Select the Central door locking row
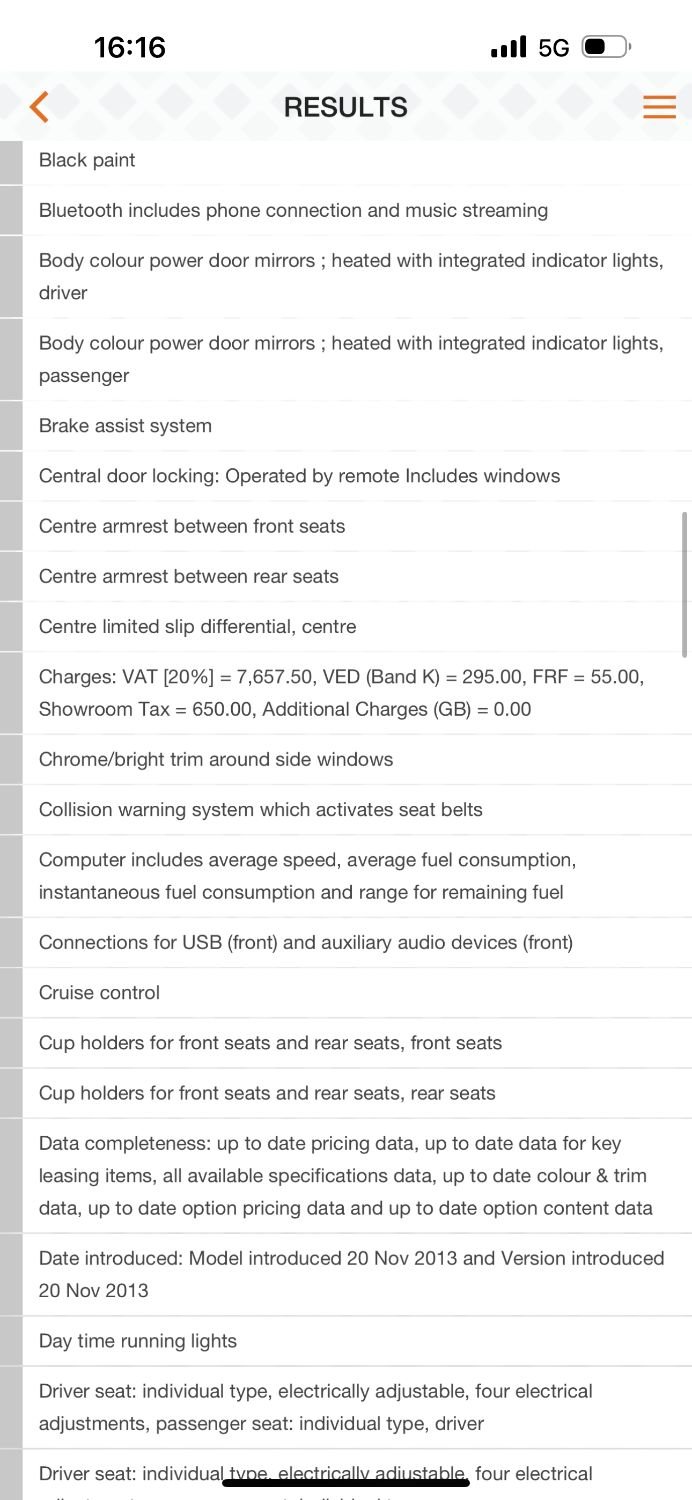This screenshot has width=692, height=1500. [x=299, y=476]
